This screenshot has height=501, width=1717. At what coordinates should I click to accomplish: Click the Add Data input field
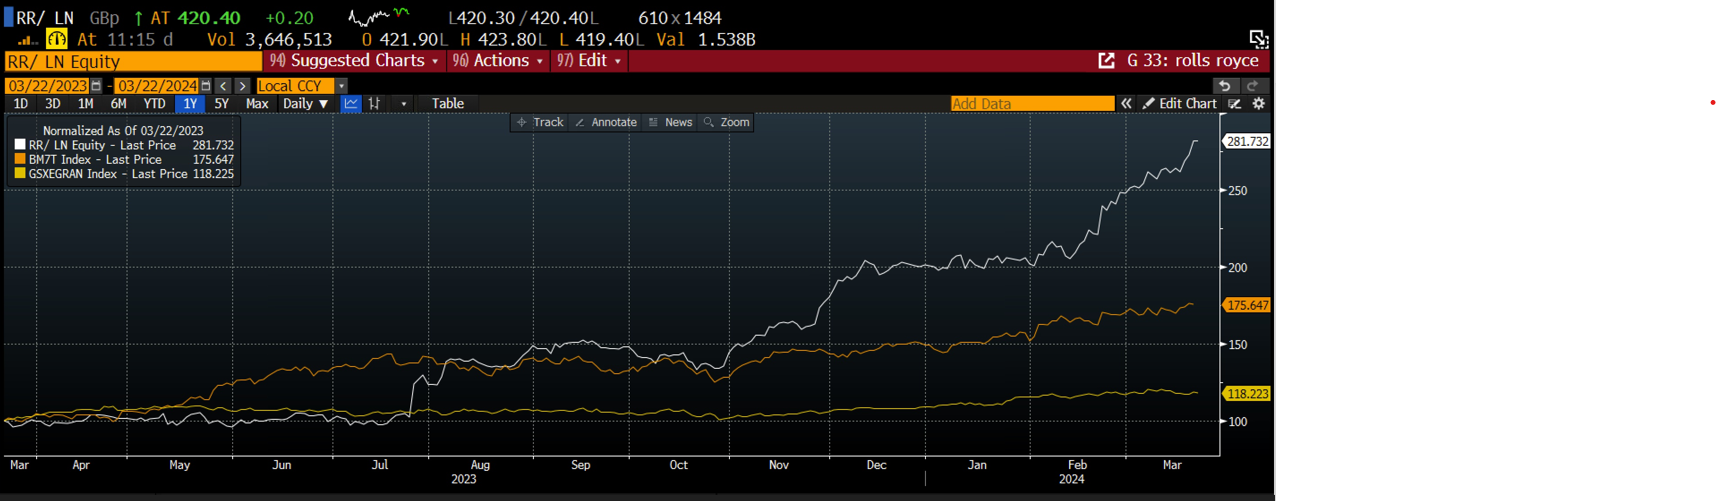pos(1031,104)
